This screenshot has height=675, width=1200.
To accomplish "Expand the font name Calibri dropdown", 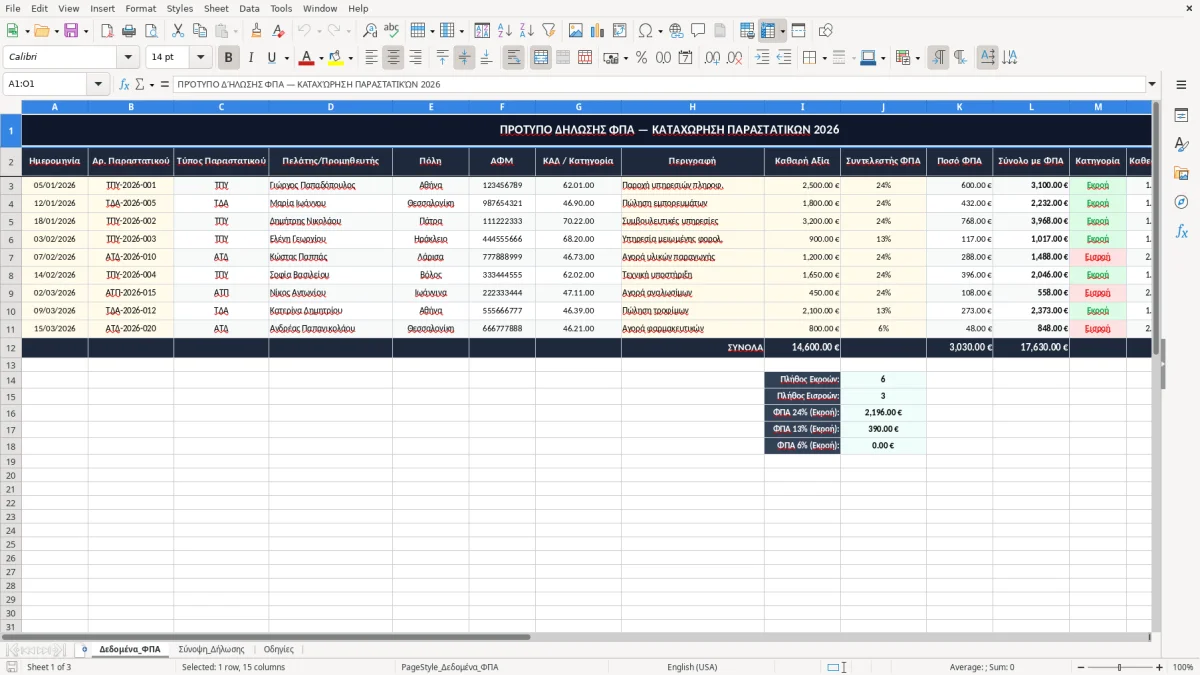I will pos(127,58).
